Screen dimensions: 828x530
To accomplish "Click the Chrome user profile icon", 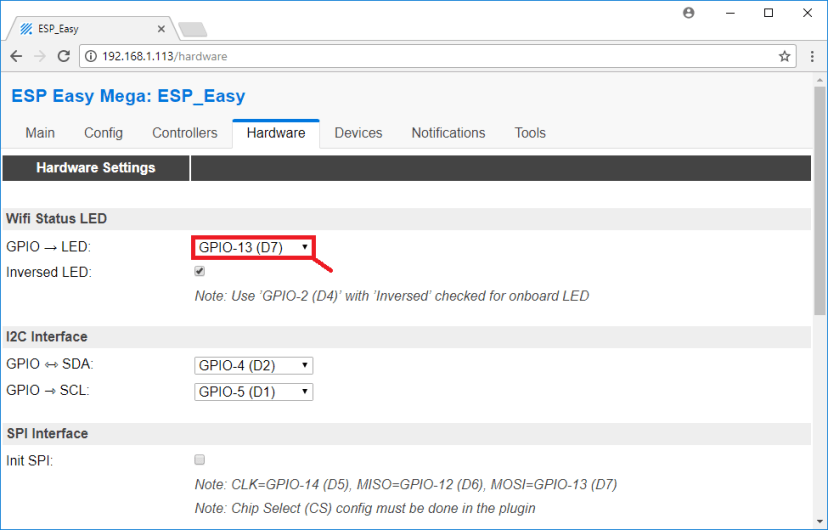I will click(x=688, y=13).
